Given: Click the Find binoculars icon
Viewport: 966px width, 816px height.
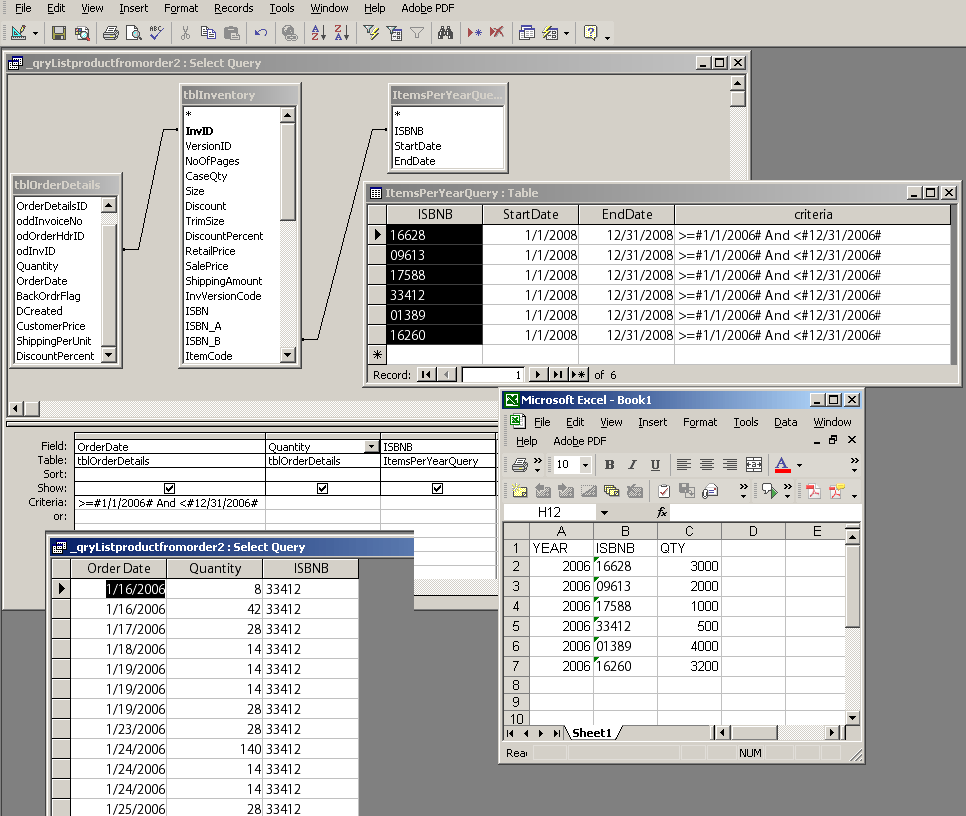Looking at the screenshot, I should [445, 33].
